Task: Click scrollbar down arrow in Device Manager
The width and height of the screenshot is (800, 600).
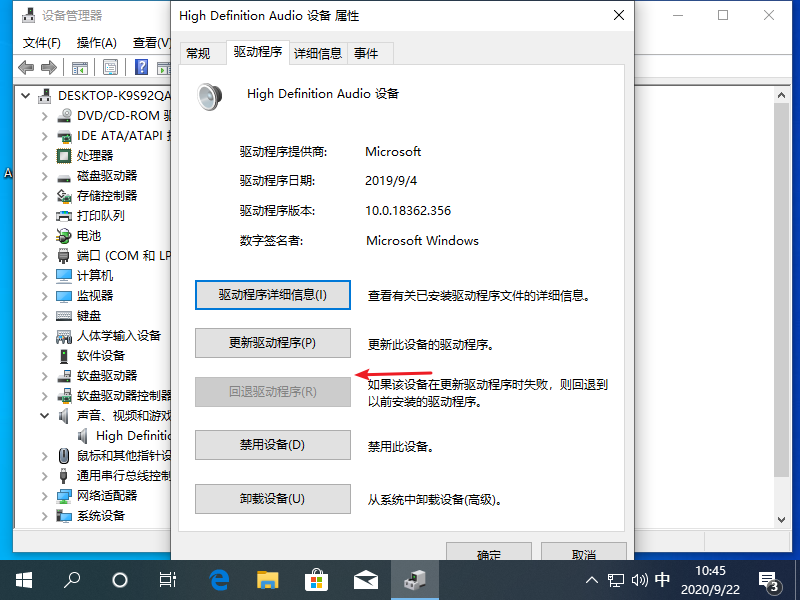Action: 781,520
